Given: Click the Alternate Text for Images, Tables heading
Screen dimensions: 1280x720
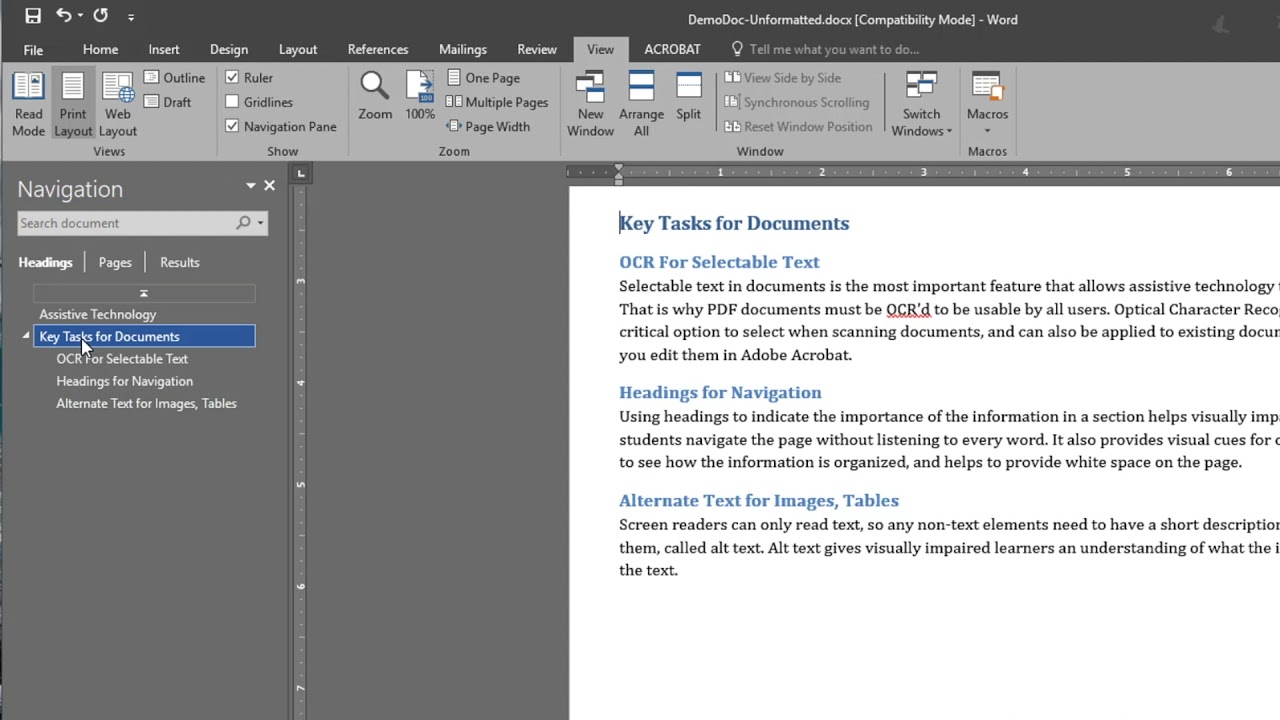Looking at the screenshot, I should (x=759, y=500).
